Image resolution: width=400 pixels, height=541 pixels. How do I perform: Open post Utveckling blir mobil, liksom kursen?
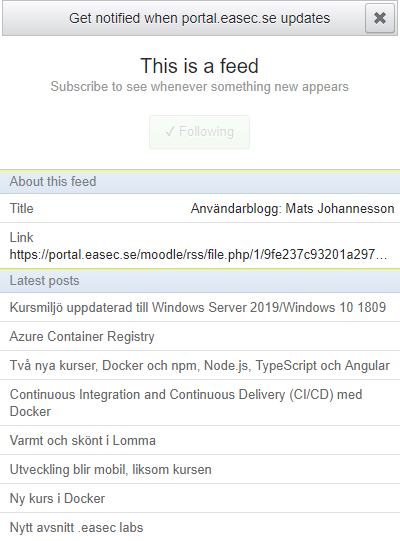point(200,469)
